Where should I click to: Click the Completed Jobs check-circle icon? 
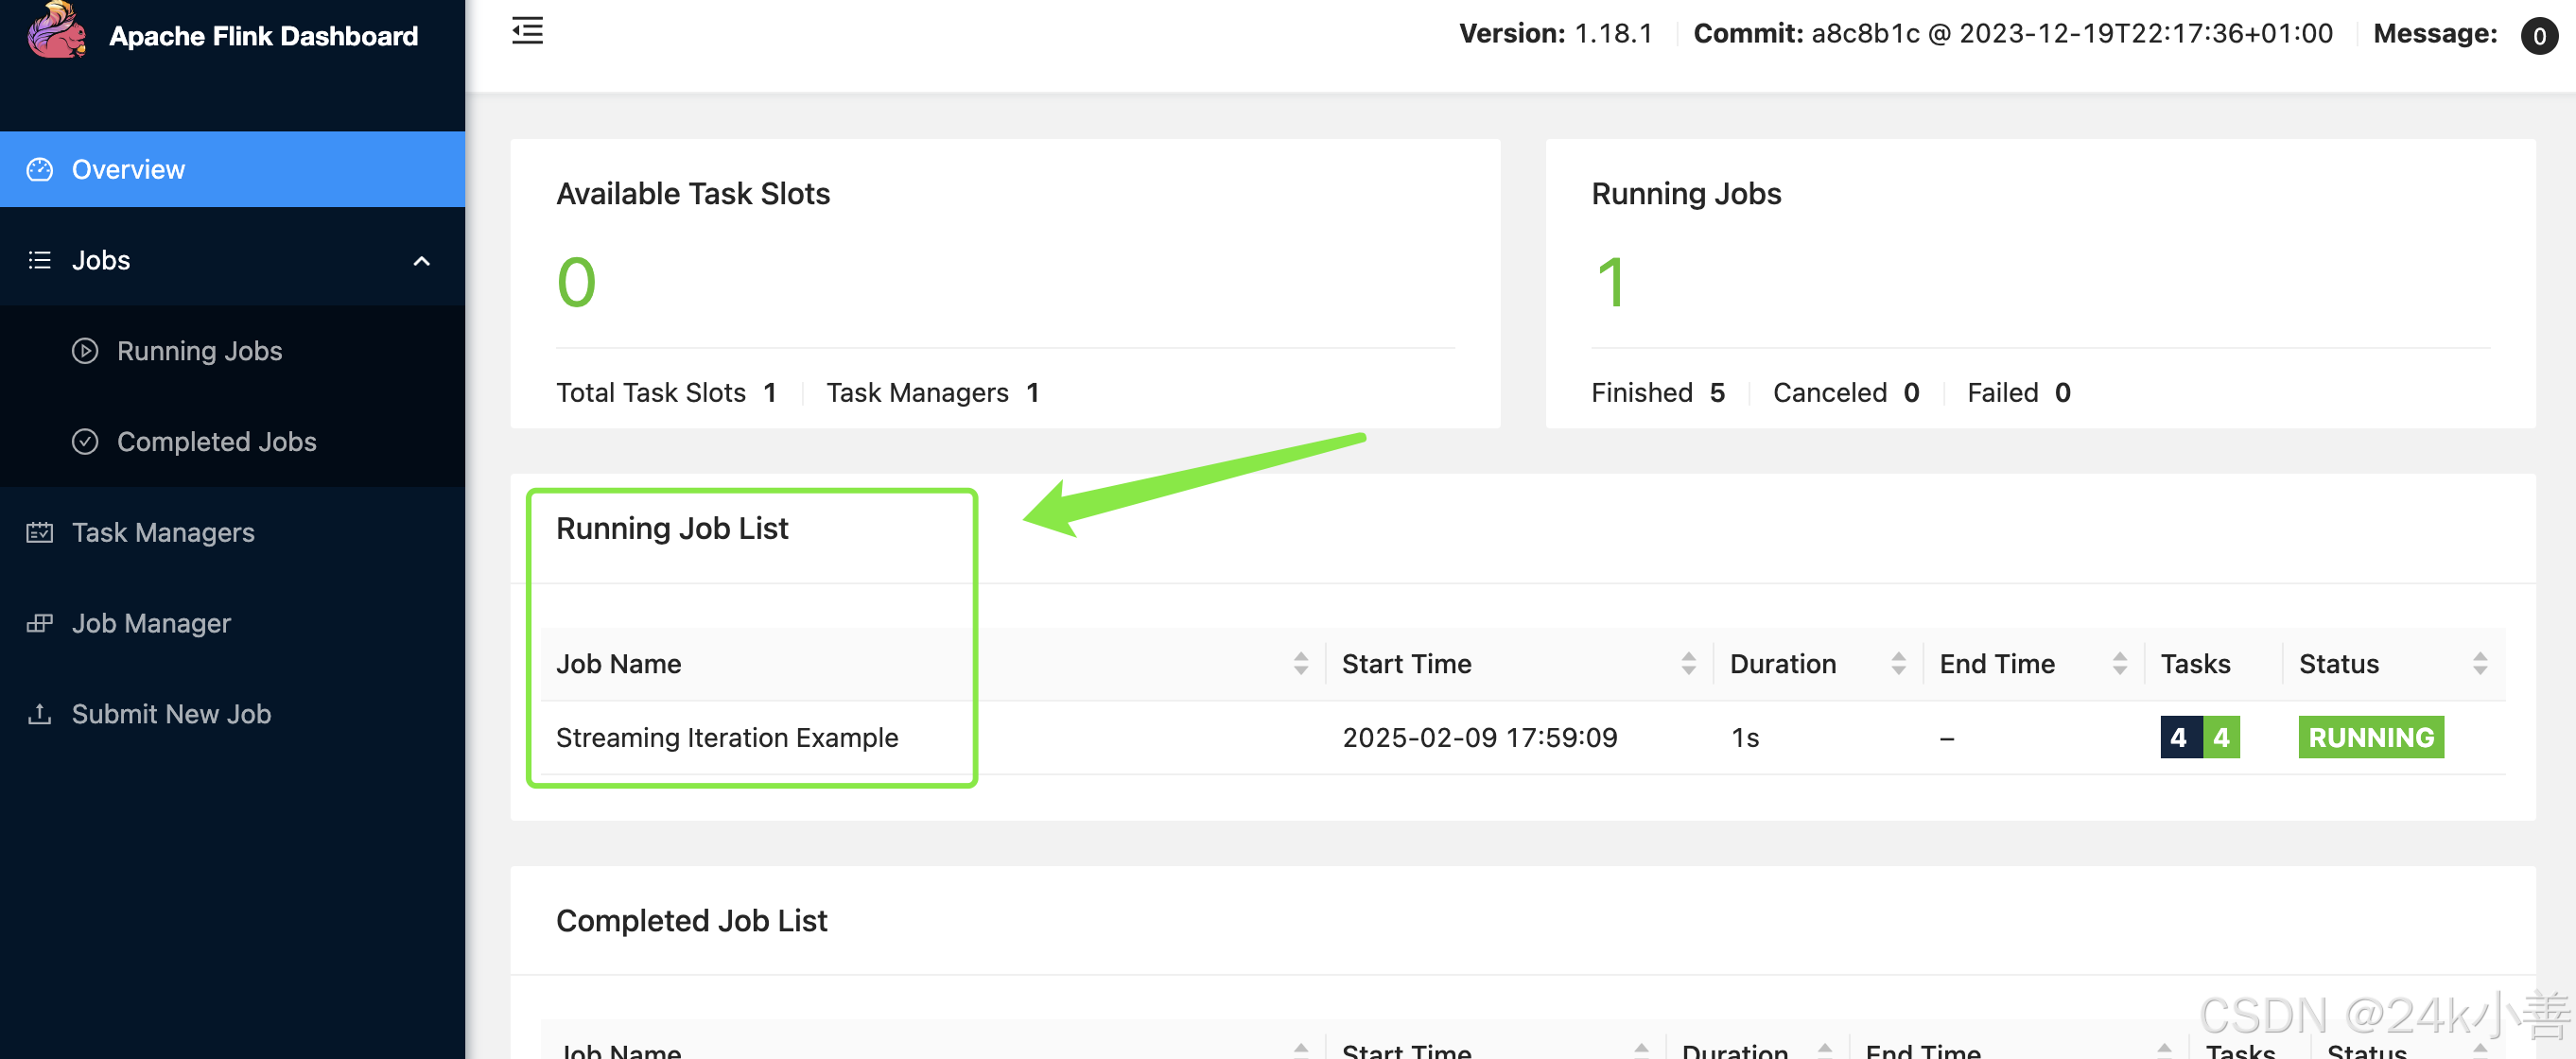pos(85,441)
